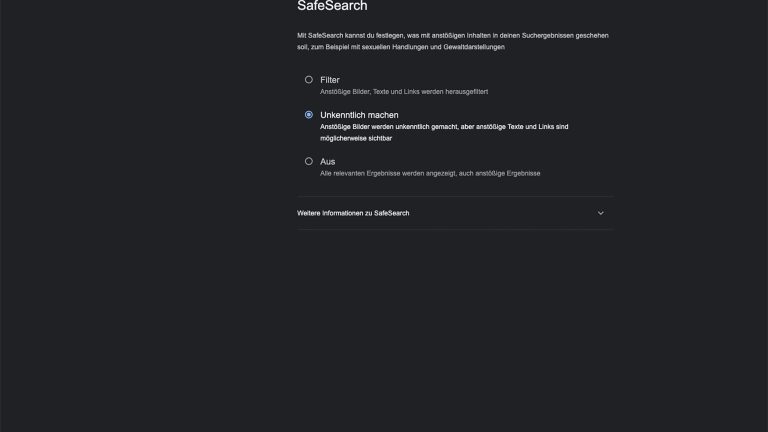The width and height of the screenshot is (768, 432).
Task: Expand the SafeSearch info chevron arrow
Action: coord(601,213)
